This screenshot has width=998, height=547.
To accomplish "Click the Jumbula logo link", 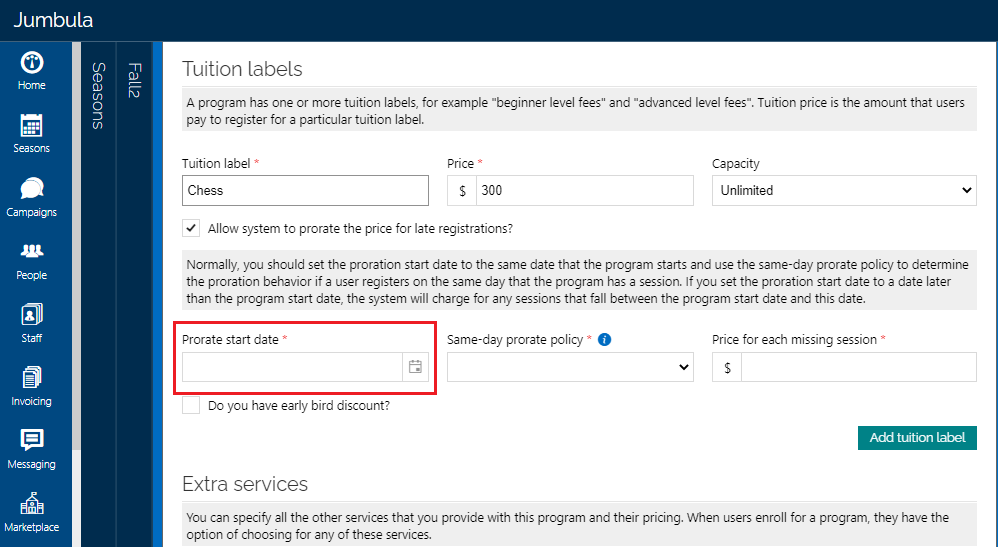I will (53, 20).
